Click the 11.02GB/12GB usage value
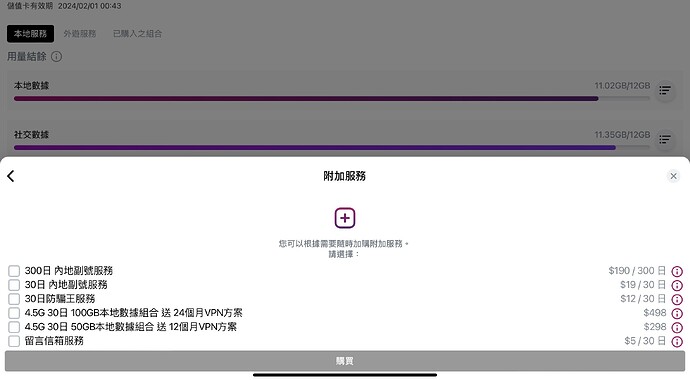This screenshot has width=690, height=380. point(622,85)
